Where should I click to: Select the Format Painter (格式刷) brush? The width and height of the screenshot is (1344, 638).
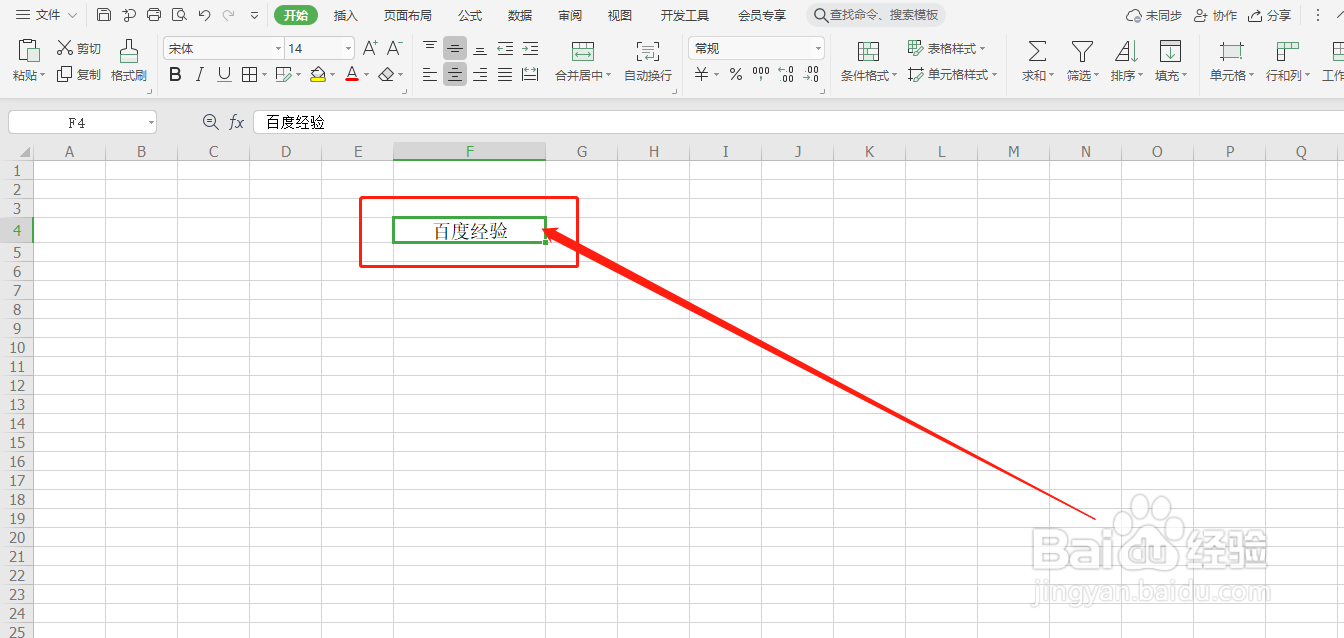pos(129,61)
